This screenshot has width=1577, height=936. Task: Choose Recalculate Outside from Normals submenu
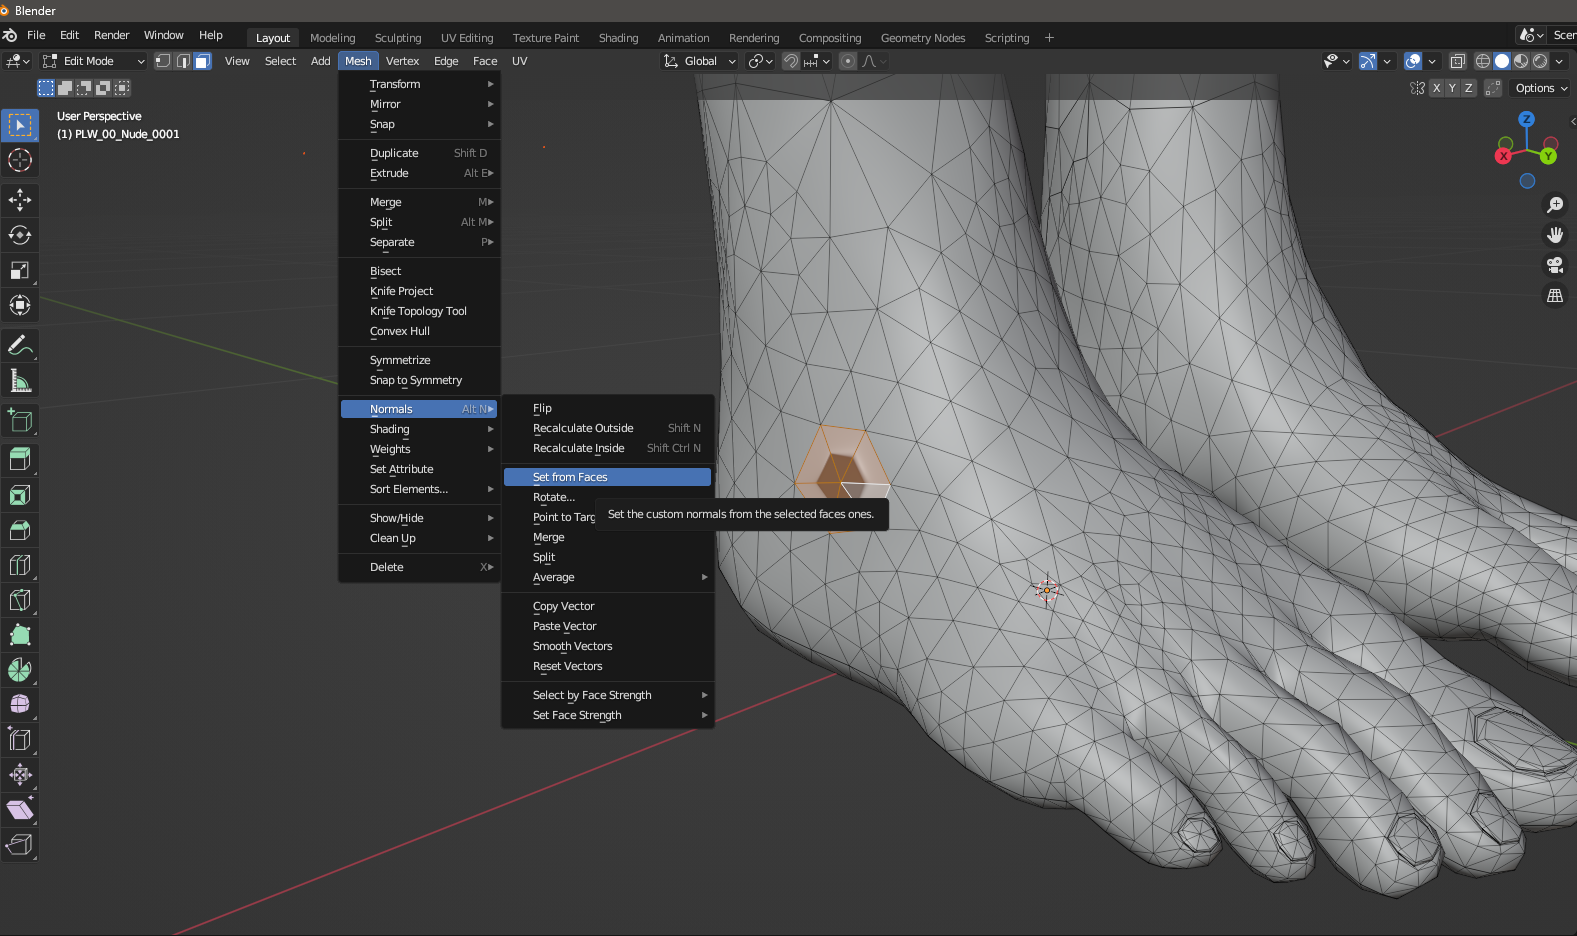pos(583,428)
